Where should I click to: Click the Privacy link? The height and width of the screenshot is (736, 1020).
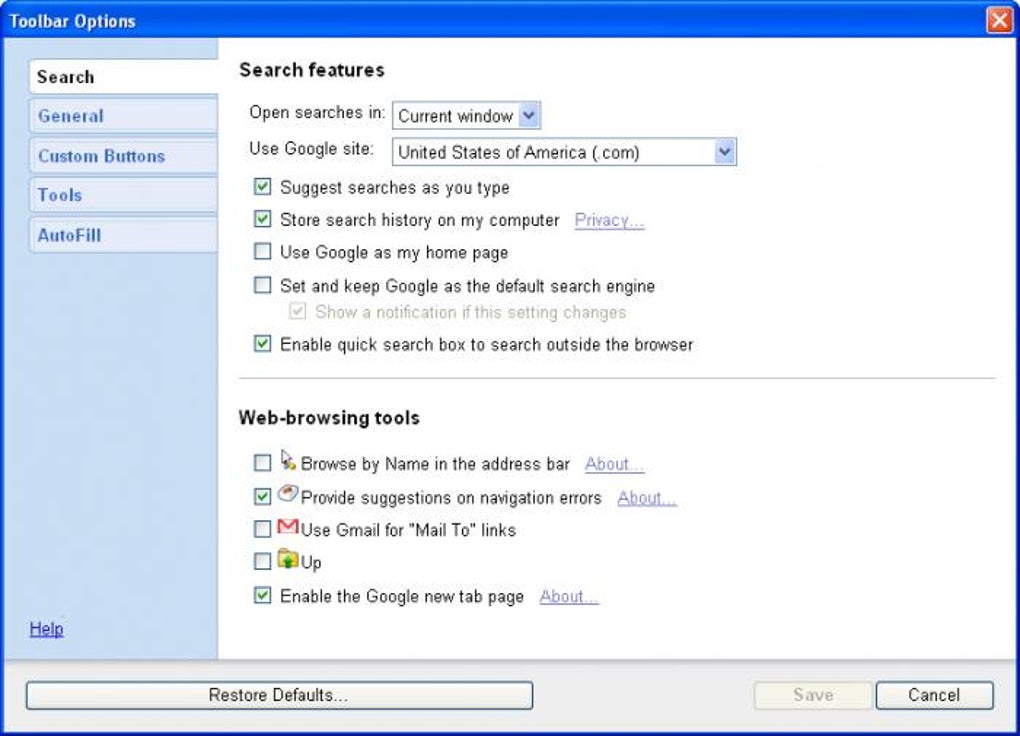point(609,221)
